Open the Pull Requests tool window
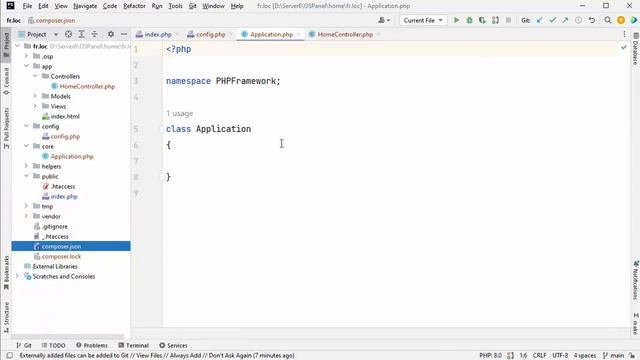The image size is (640, 360). click(x=6, y=128)
